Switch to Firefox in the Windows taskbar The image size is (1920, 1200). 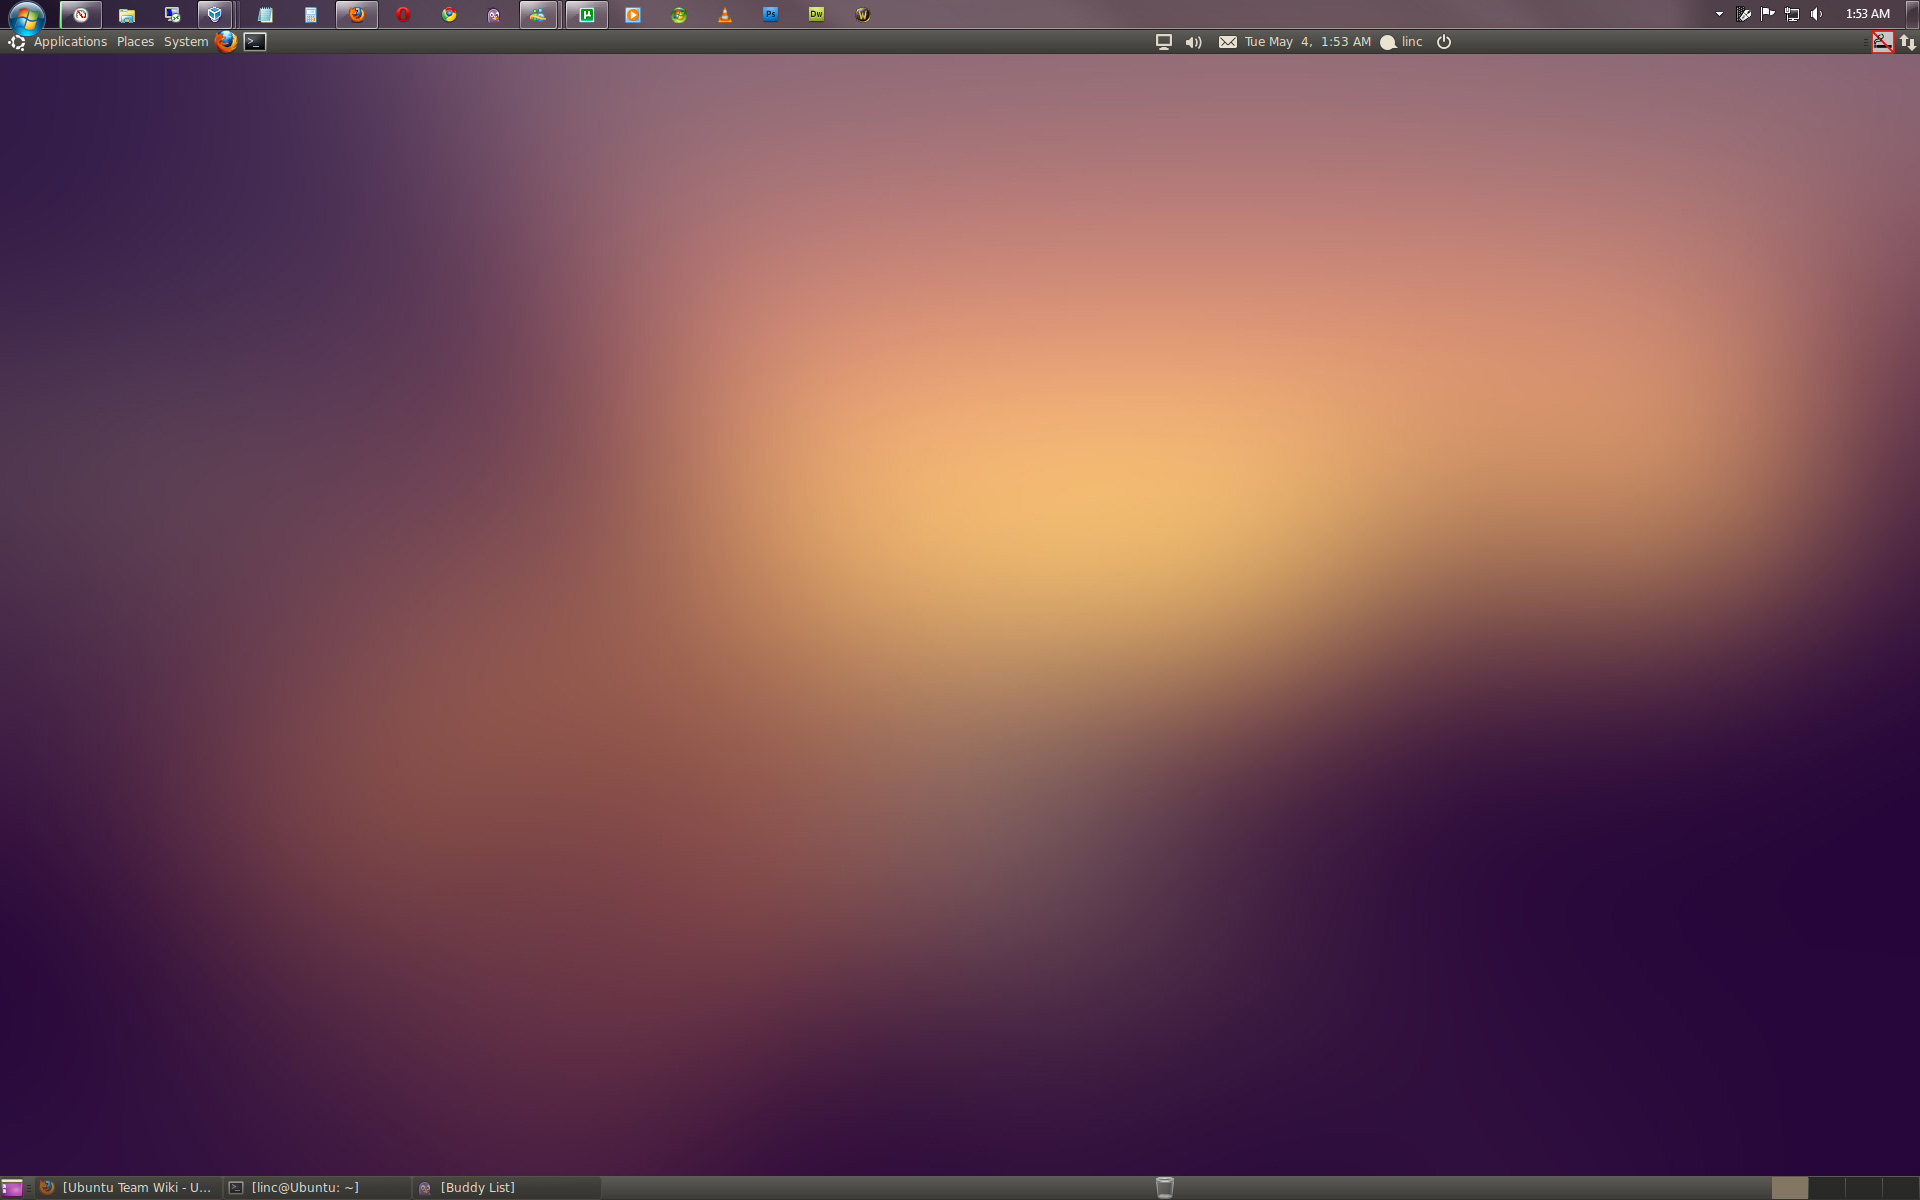click(357, 15)
